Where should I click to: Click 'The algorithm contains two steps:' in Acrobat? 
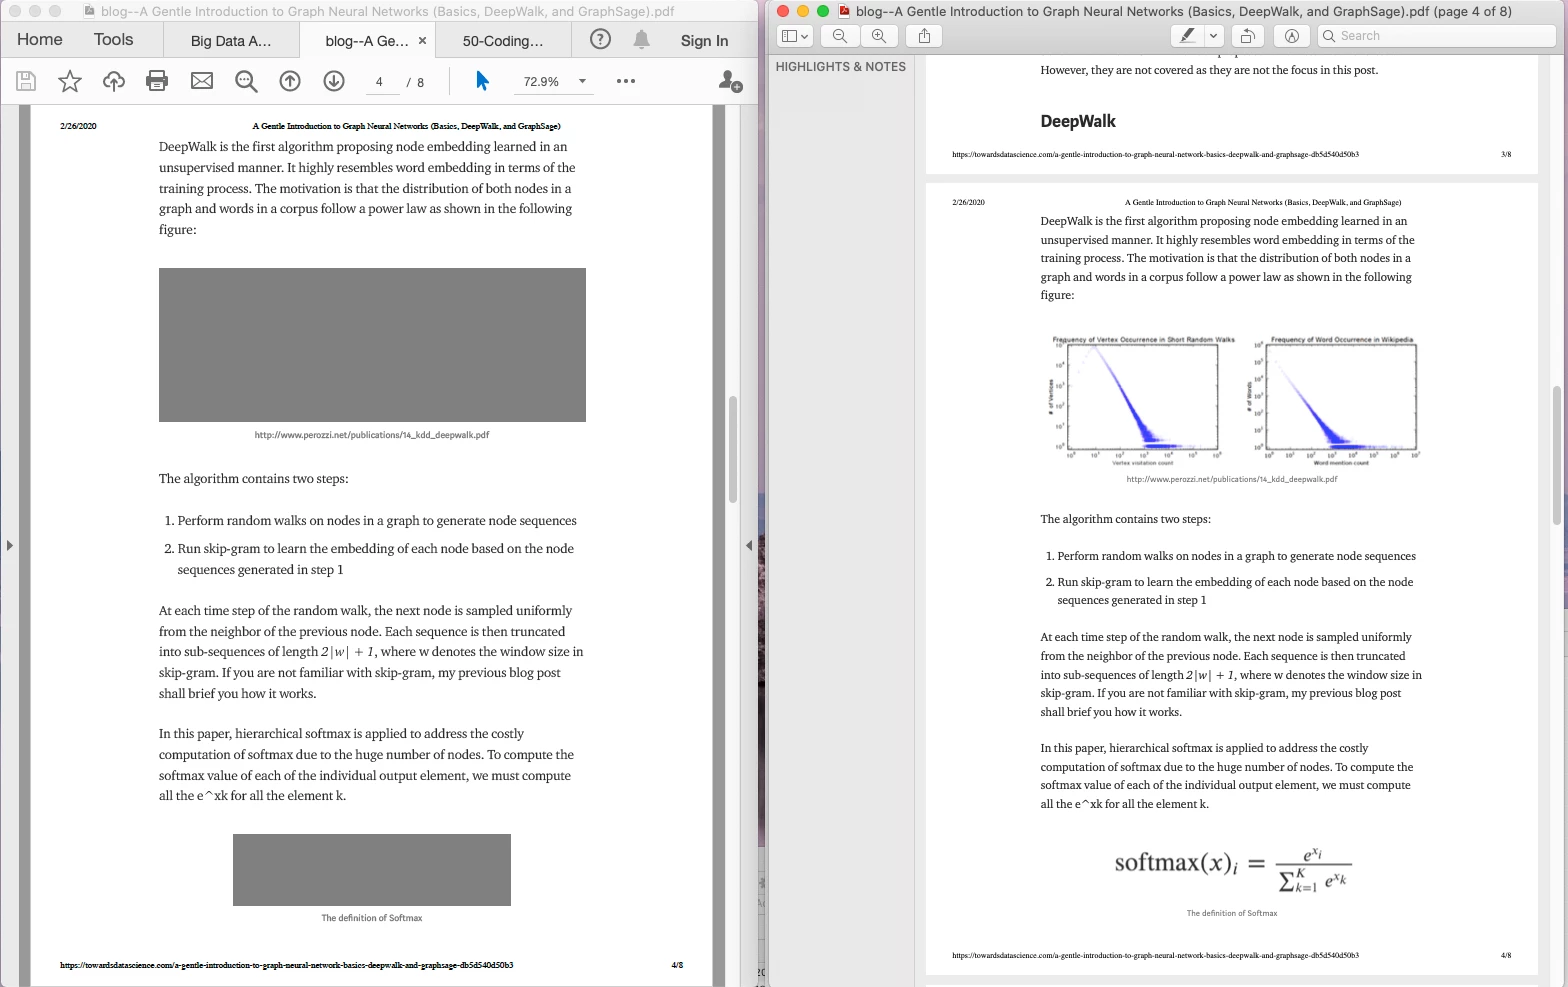pos(254,479)
